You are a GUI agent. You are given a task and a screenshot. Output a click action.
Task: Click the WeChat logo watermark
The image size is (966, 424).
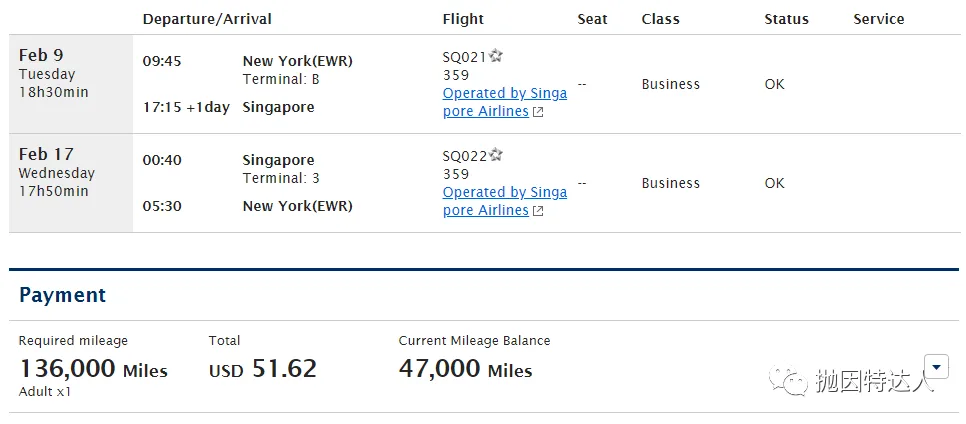pyautogui.click(x=795, y=380)
